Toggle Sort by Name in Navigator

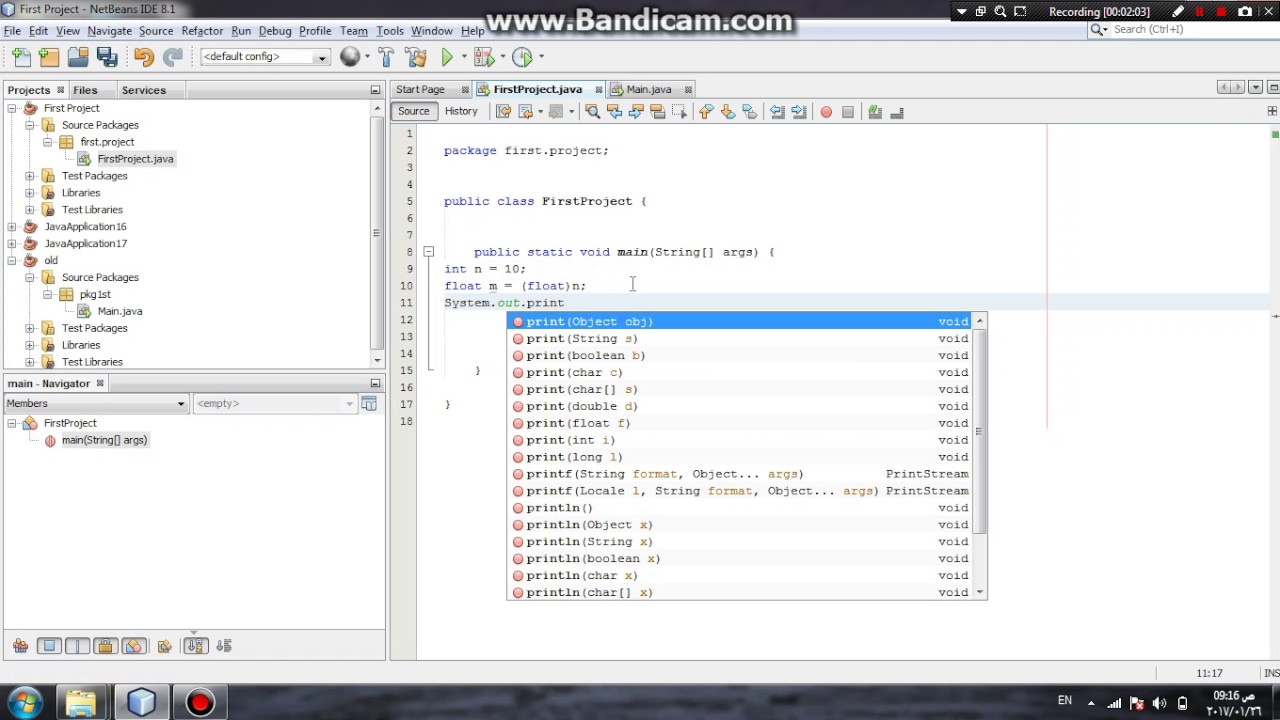coord(194,646)
